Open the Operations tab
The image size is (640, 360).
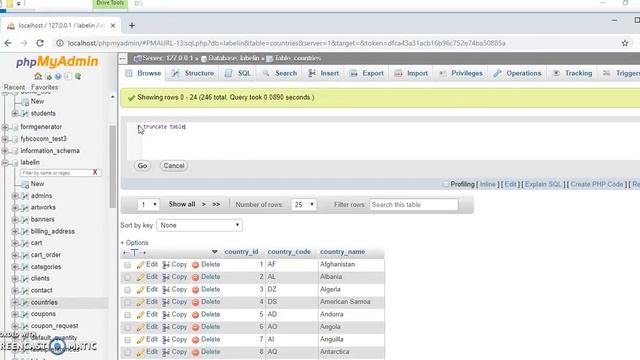517,73
